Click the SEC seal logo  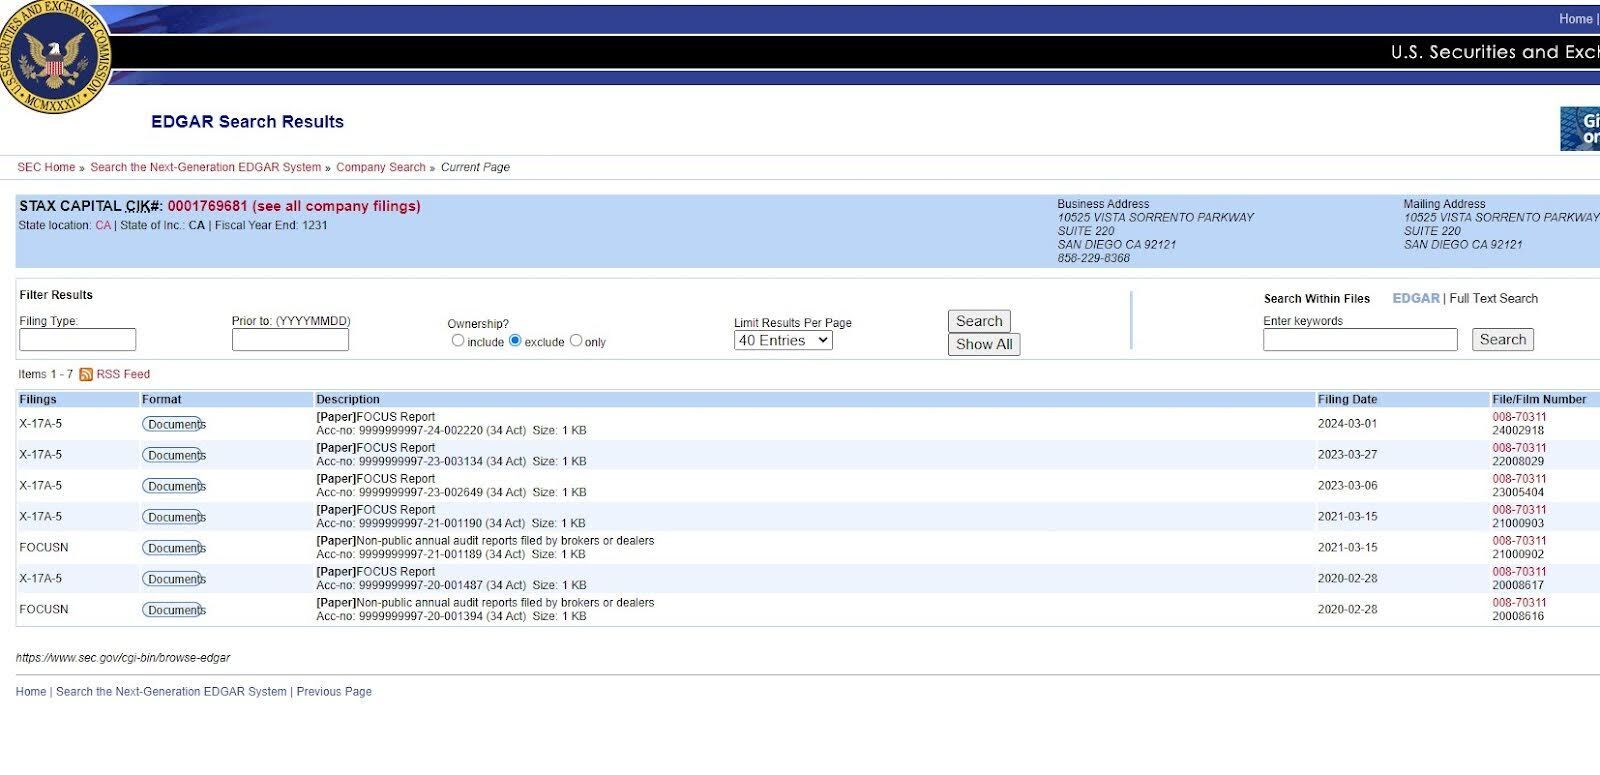54,55
